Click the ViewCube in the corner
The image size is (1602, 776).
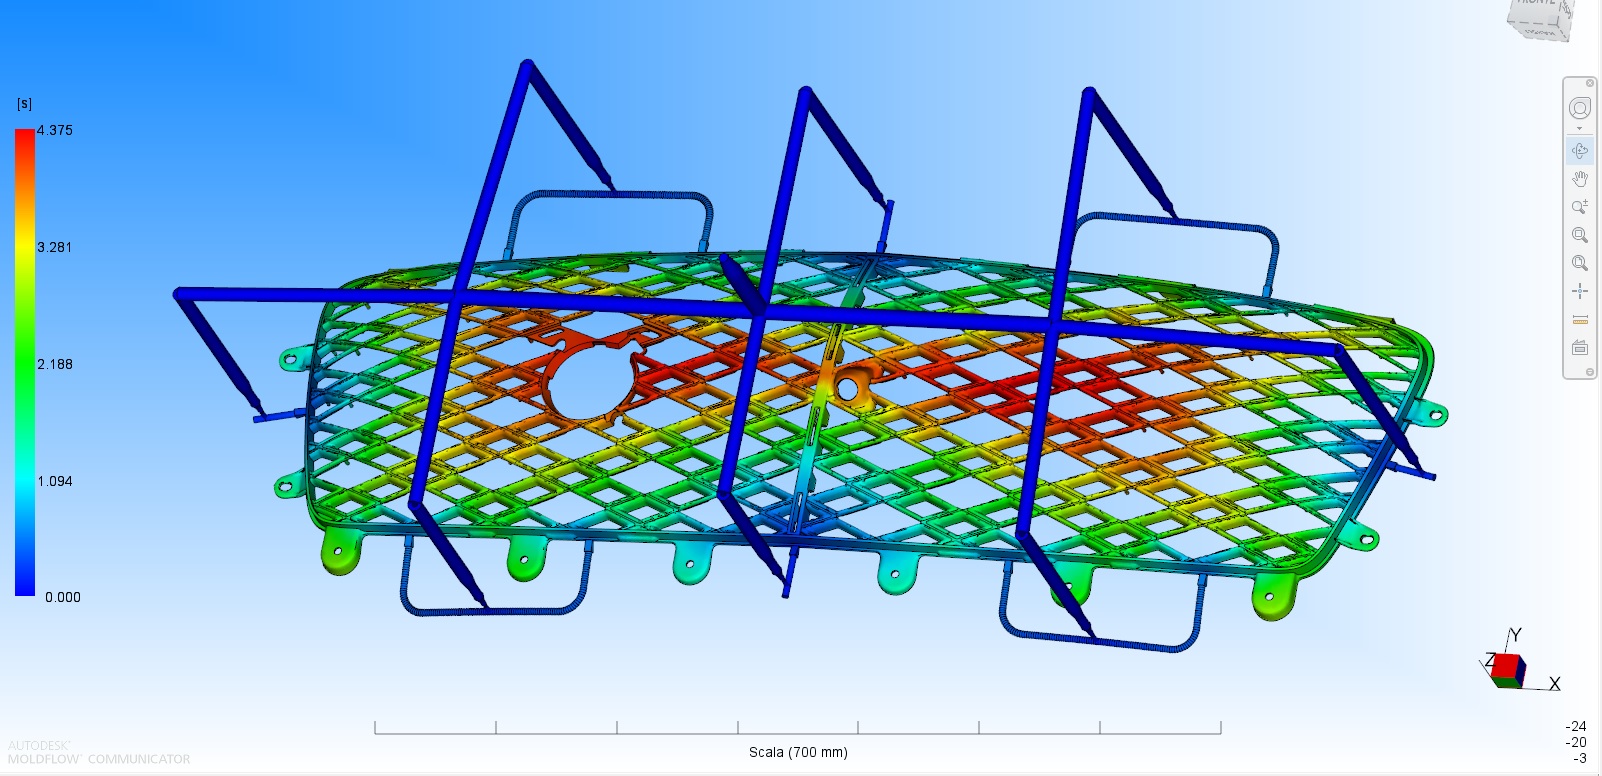tap(1541, 18)
